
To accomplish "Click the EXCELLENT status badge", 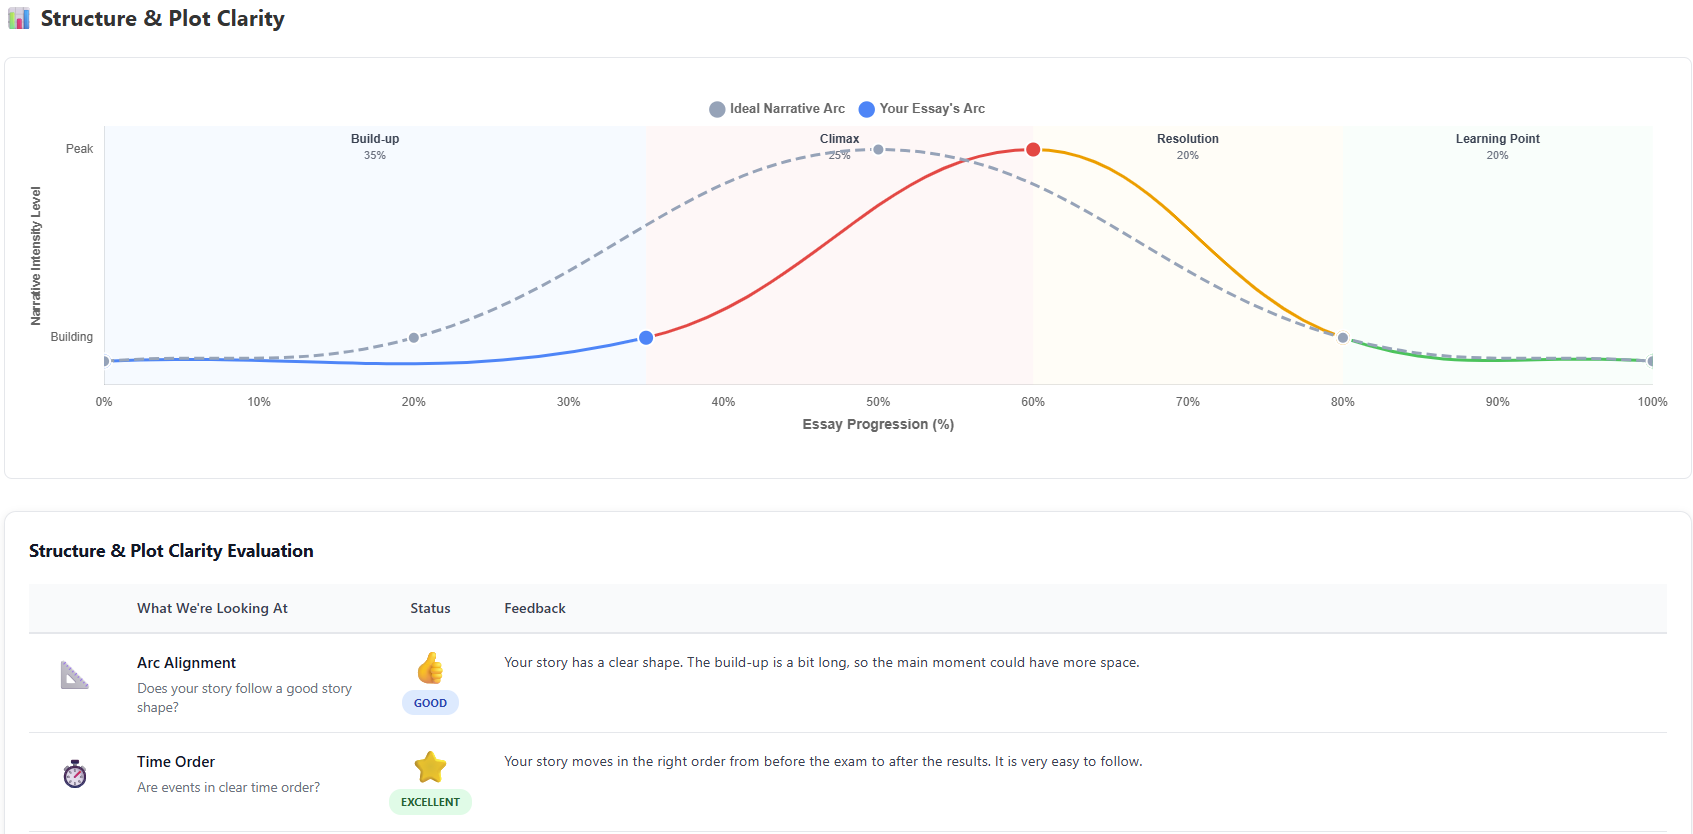I will point(430,802).
